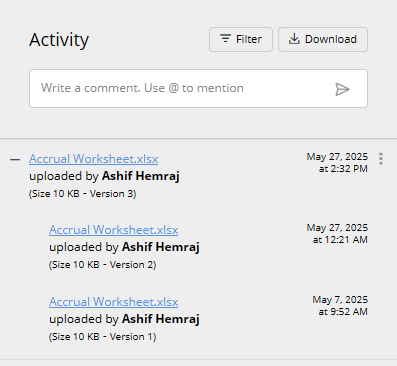
Task: Click the Activity heading
Action: [59, 40]
